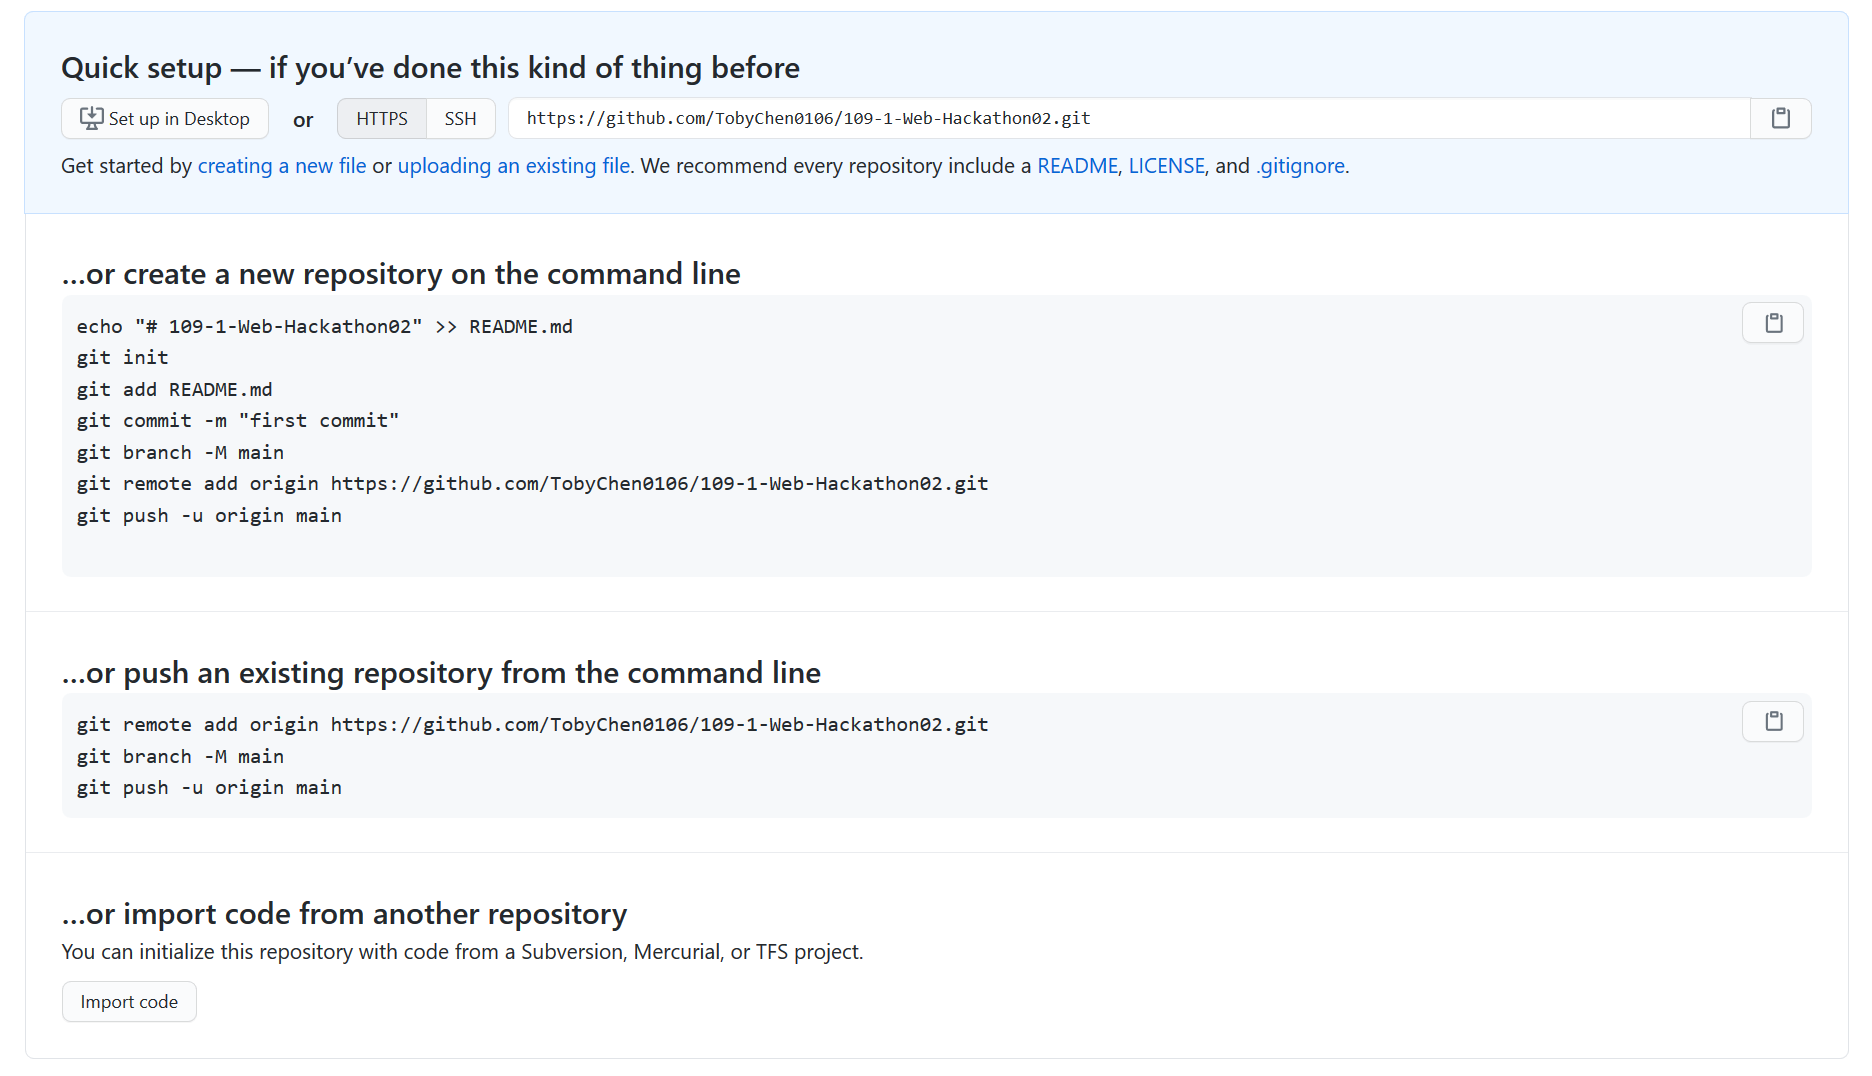
Task: Visit the .gitignore link
Action: pos(1300,166)
